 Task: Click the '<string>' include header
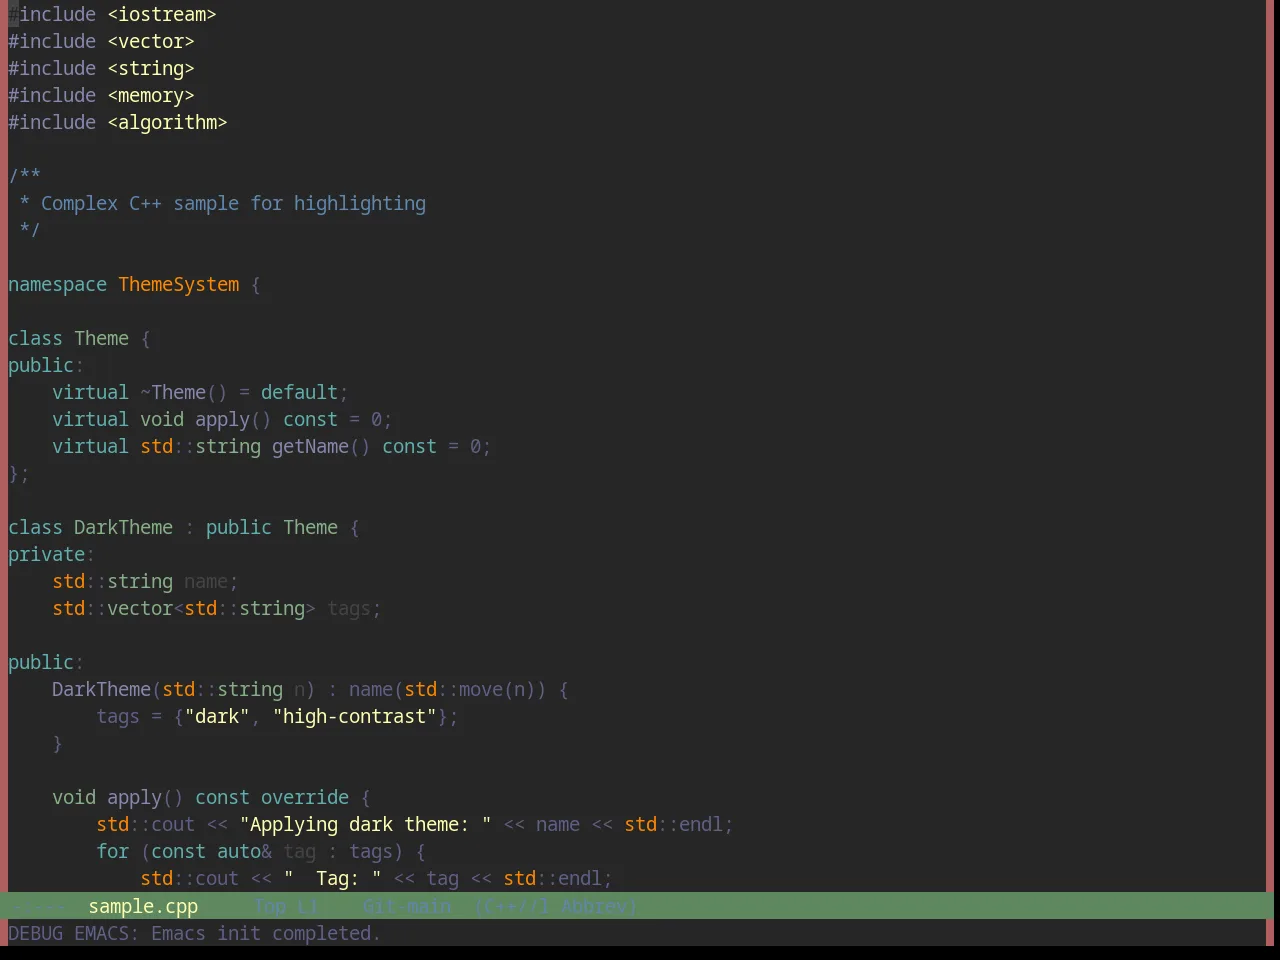(151, 68)
